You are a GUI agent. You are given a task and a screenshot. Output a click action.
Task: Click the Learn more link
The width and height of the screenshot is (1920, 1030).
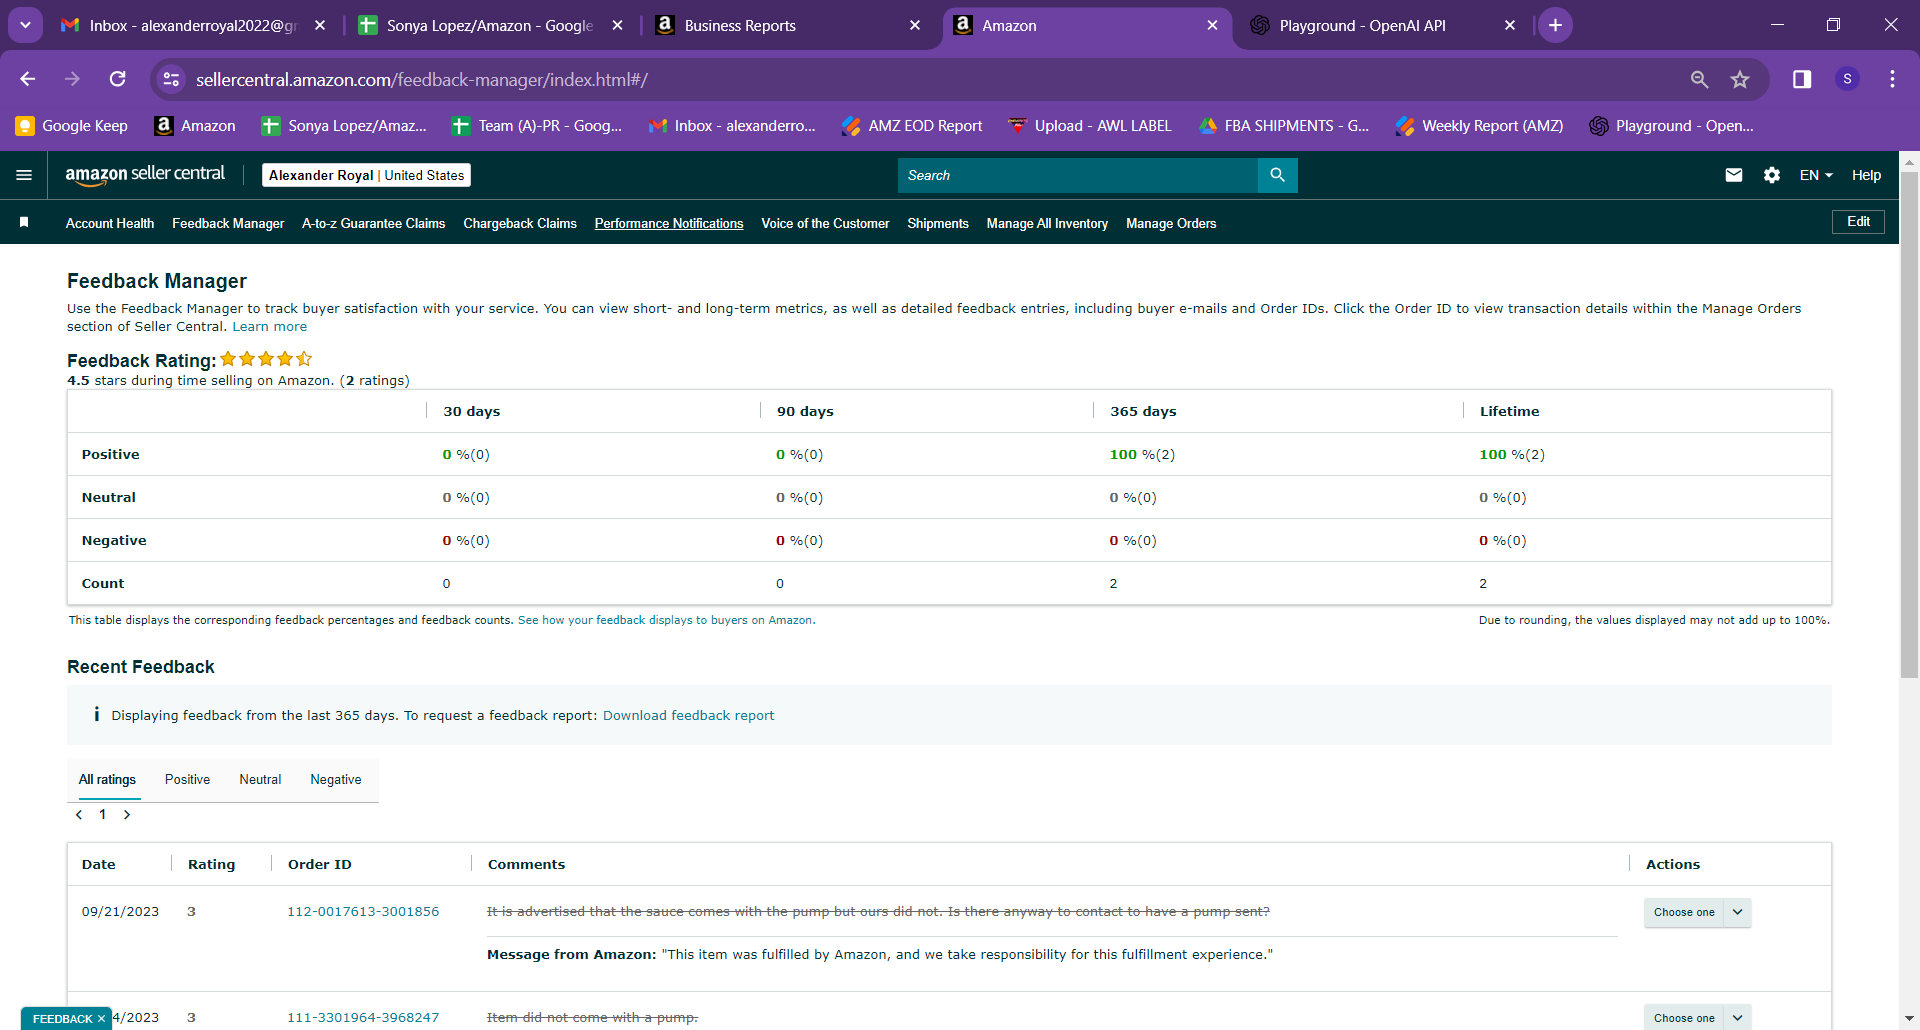[270, 327]
